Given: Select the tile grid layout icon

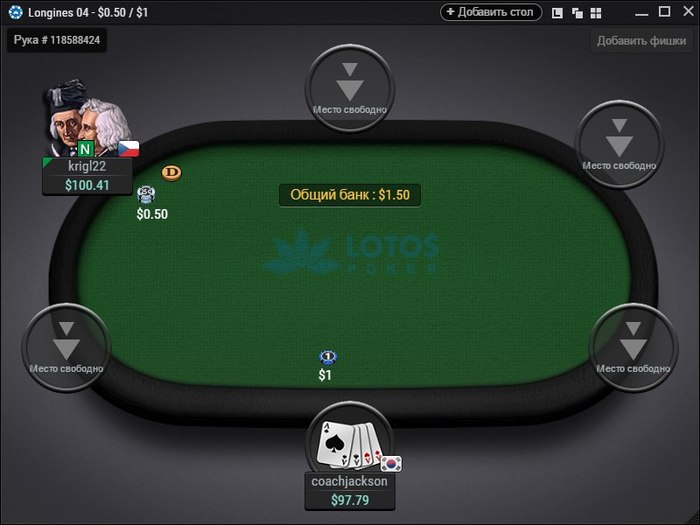Looking at the screenshot, I should point(596,13).
